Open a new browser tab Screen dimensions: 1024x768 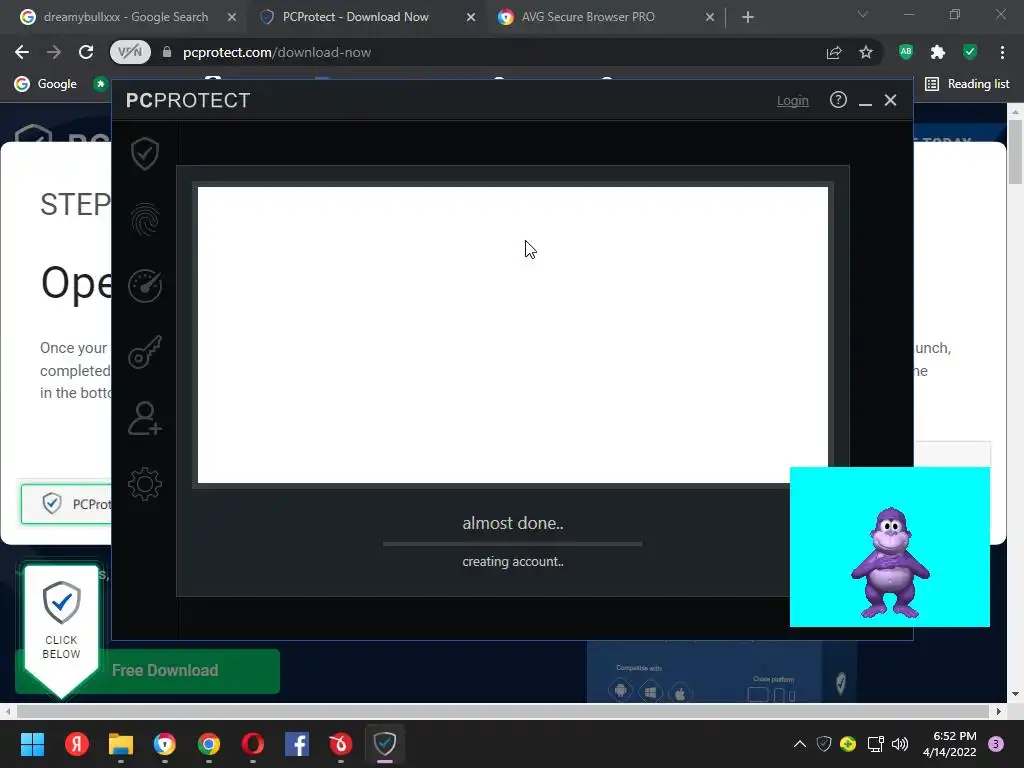click(748, 17)
